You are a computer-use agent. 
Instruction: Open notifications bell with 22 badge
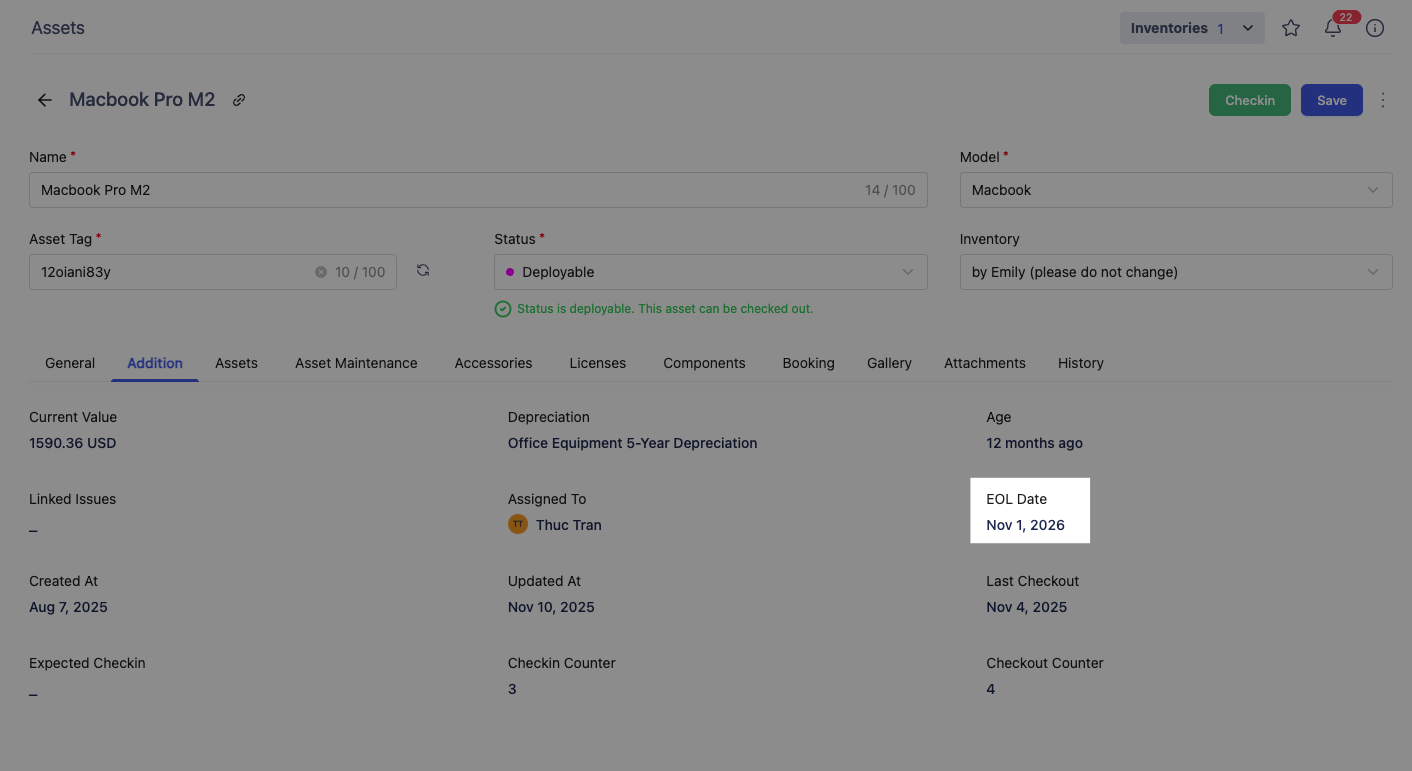click(1333, 28)
